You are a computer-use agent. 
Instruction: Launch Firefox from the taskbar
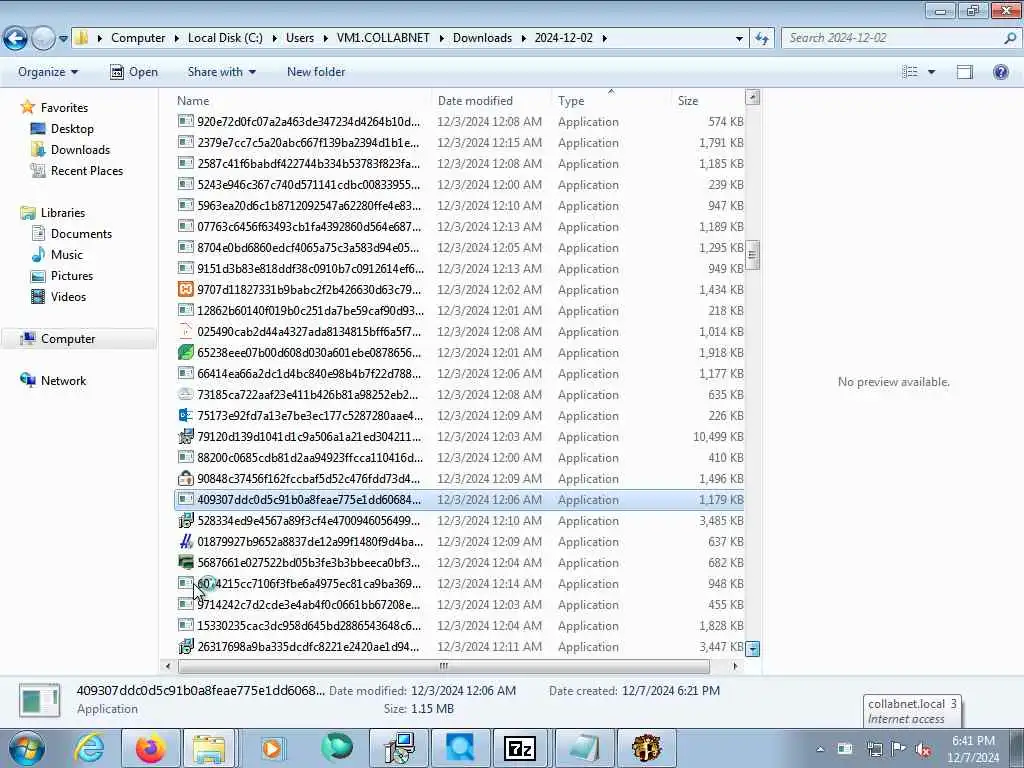(x=151, y=748)
